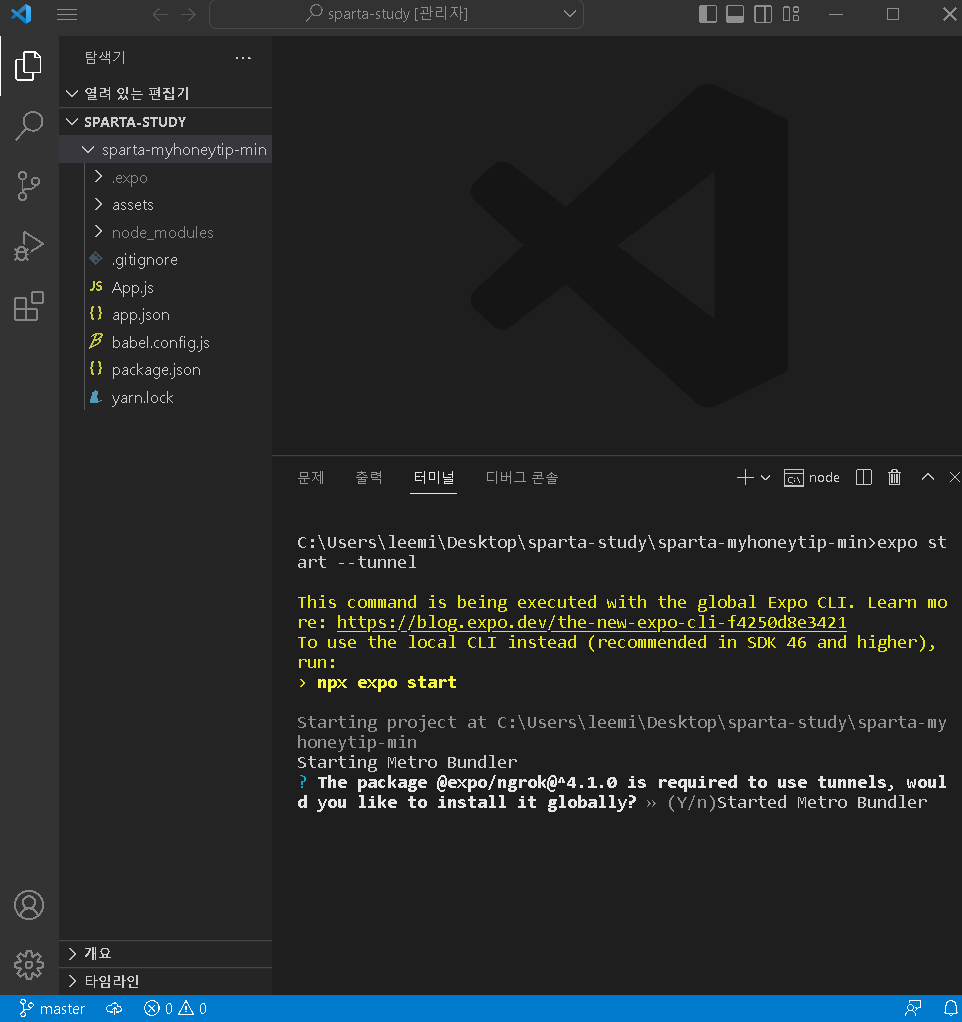Click the 'npx expo start' terminal text
Screen dimensions: 962x1022
[x=386, y=682]
